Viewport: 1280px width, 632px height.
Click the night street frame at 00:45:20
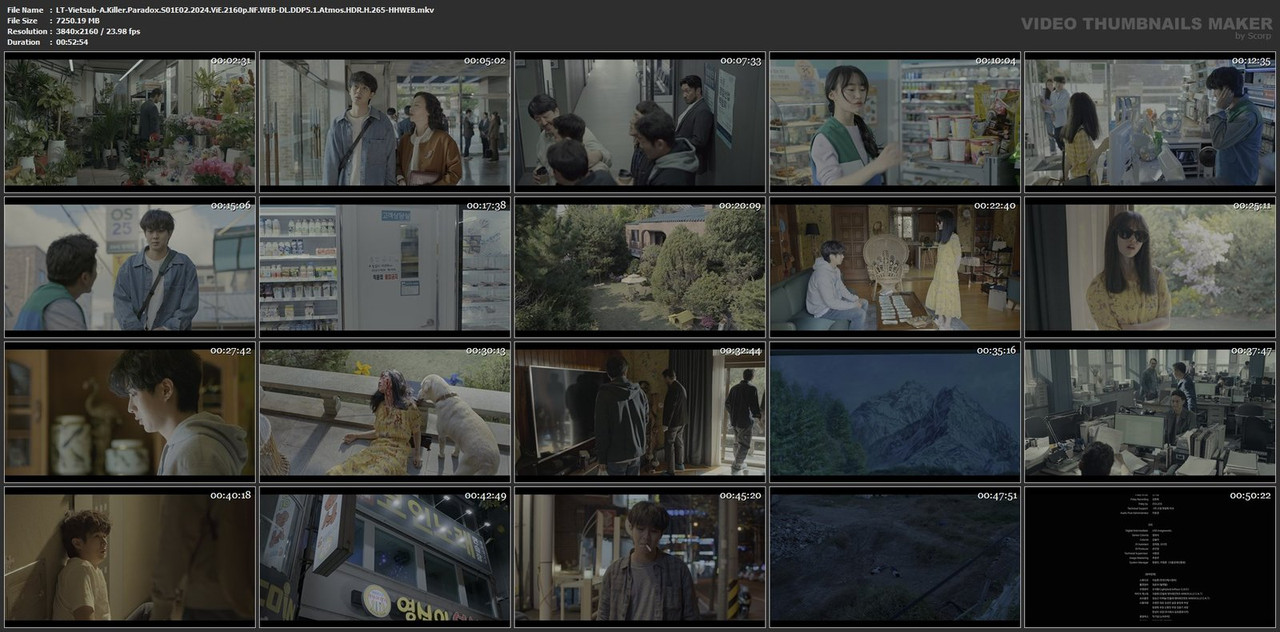pos(640,556)
